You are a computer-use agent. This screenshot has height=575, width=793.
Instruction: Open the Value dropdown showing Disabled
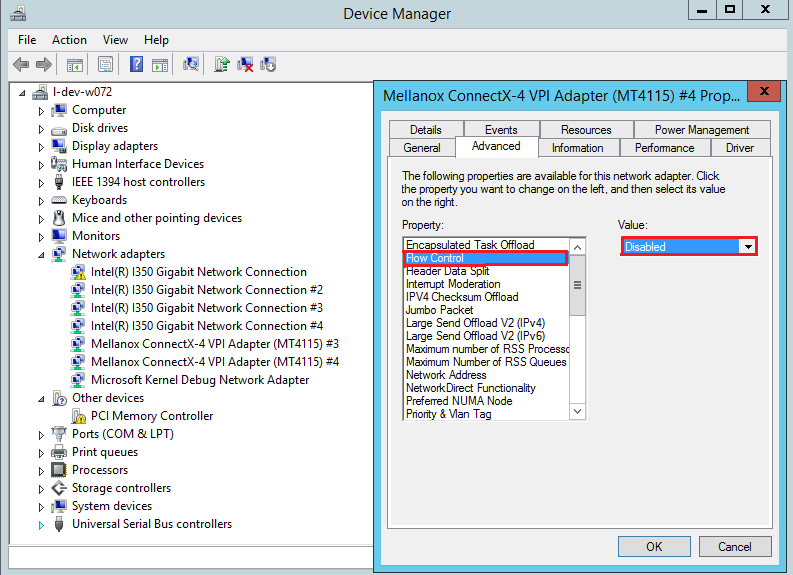pyautogui.click(x=747, y=247)
